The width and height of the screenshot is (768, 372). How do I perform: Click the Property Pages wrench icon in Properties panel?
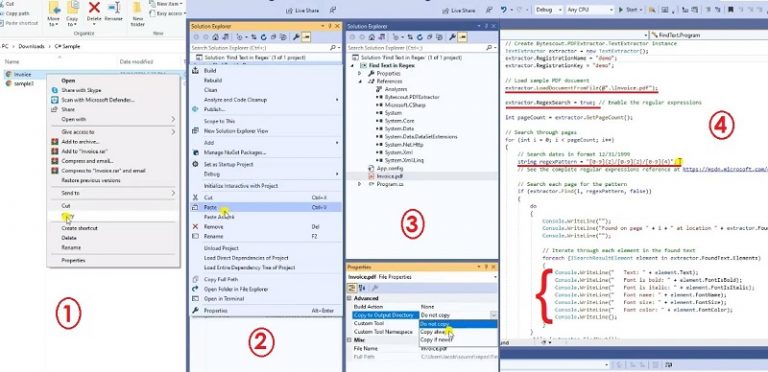374,288
